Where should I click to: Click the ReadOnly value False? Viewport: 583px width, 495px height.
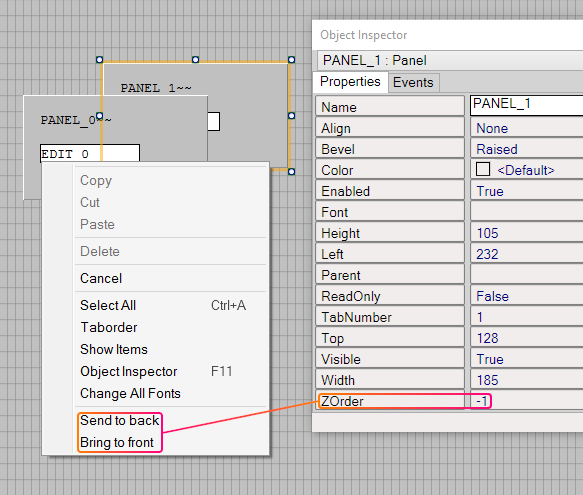click(x=526, y=296)
